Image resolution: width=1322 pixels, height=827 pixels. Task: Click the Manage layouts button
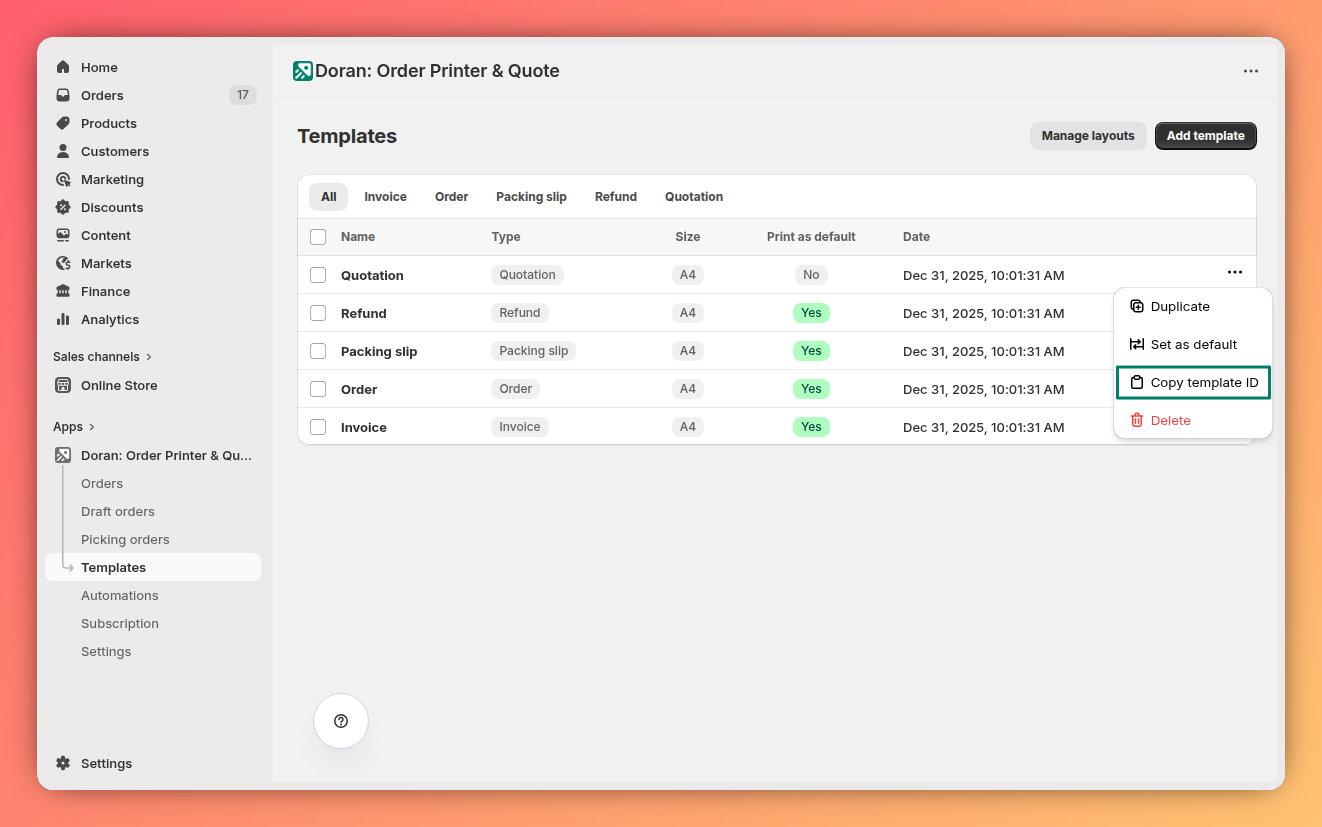click(x=1088, y=136)
